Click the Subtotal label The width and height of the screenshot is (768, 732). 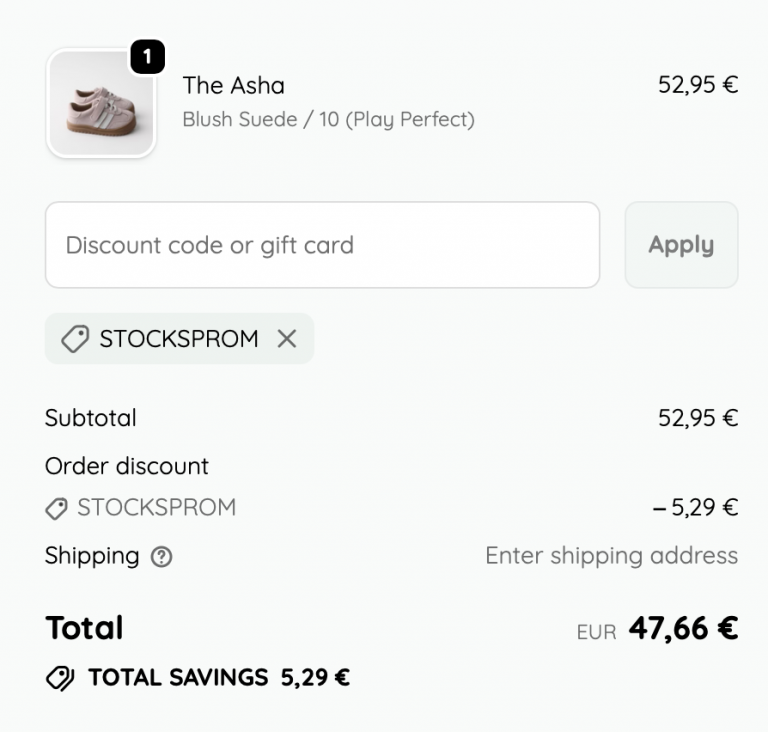click(91, 418)
